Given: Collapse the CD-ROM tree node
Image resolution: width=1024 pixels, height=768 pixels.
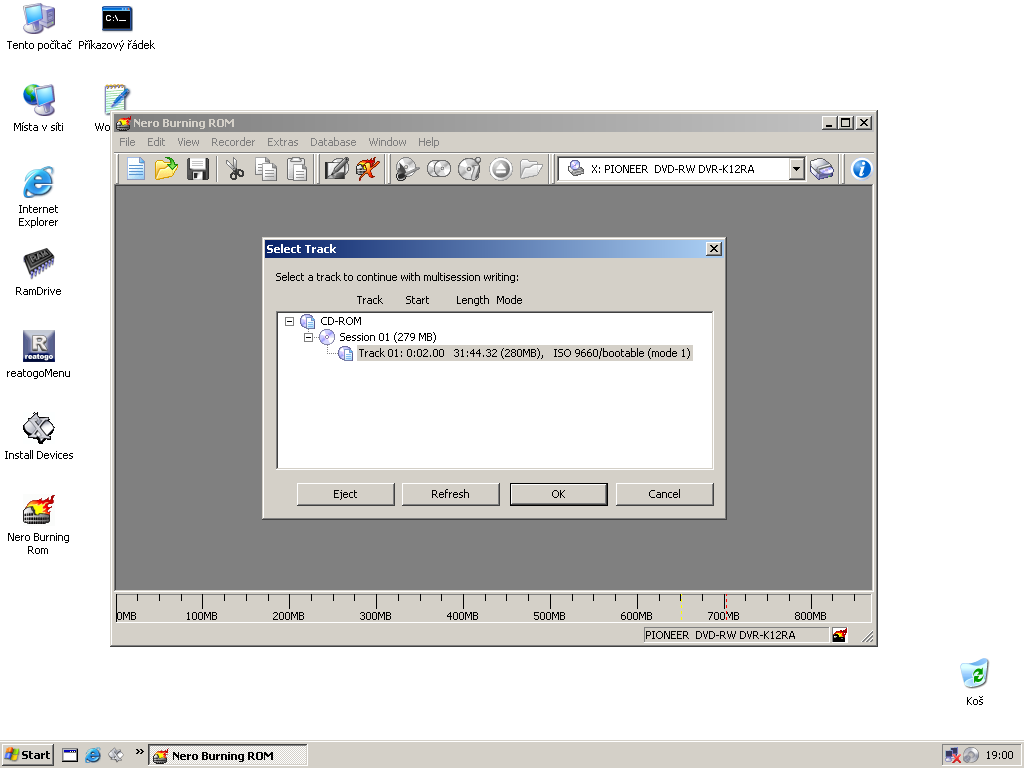Looking at the screenshot, I should click(x=289, y=321).
